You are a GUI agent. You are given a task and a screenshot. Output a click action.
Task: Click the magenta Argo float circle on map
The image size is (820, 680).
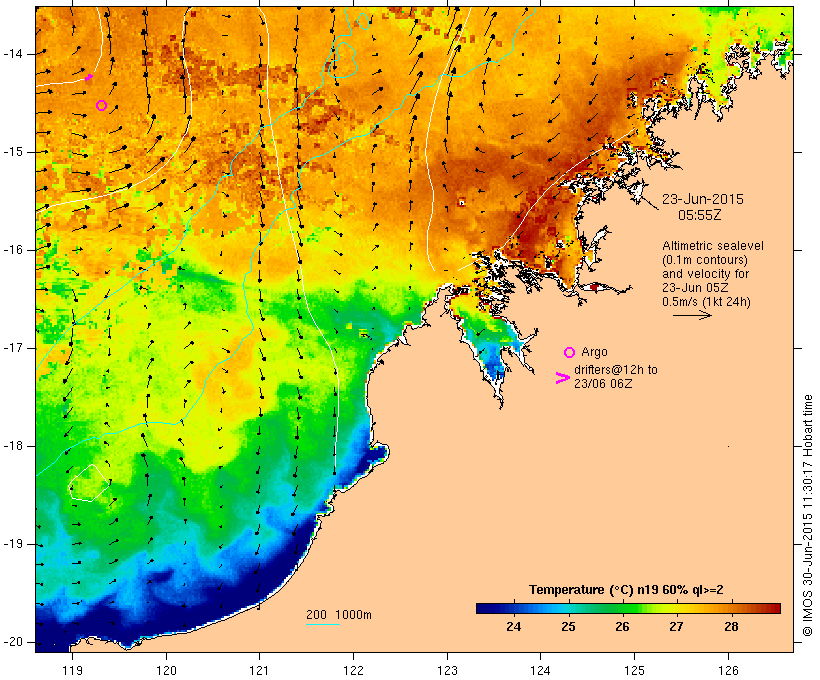tap(101, 106)
